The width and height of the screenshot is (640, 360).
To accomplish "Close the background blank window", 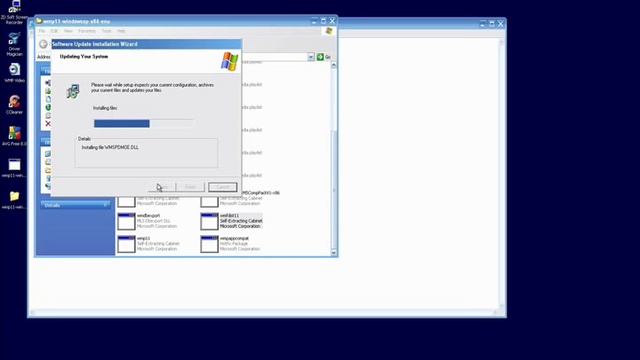I will pyautogui.click(x=501, y=24).
